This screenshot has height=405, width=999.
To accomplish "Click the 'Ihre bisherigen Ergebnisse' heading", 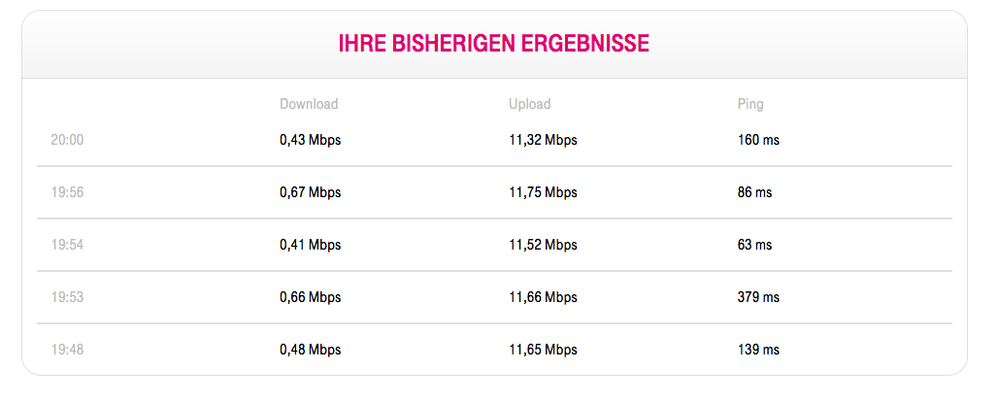I will [x=494, y=44].
